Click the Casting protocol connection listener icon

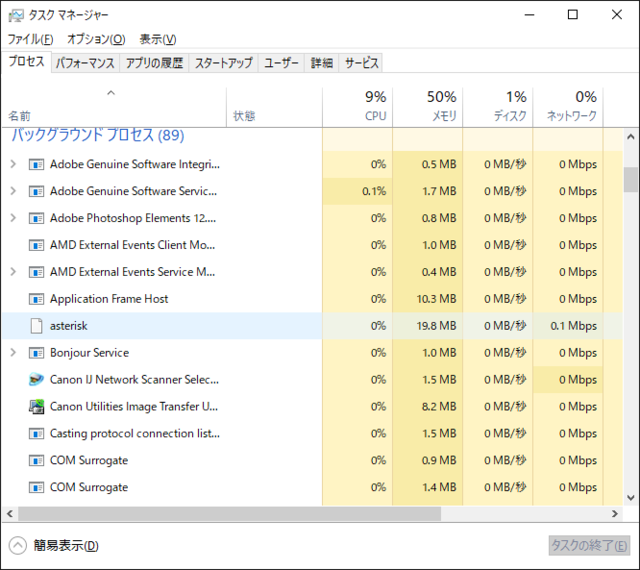point(37,434)
